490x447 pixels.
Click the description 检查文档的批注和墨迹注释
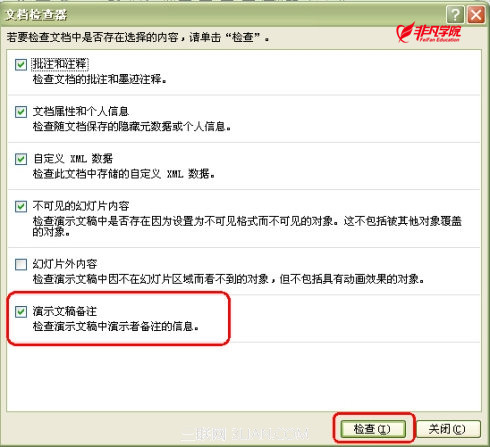pos(99,79)
